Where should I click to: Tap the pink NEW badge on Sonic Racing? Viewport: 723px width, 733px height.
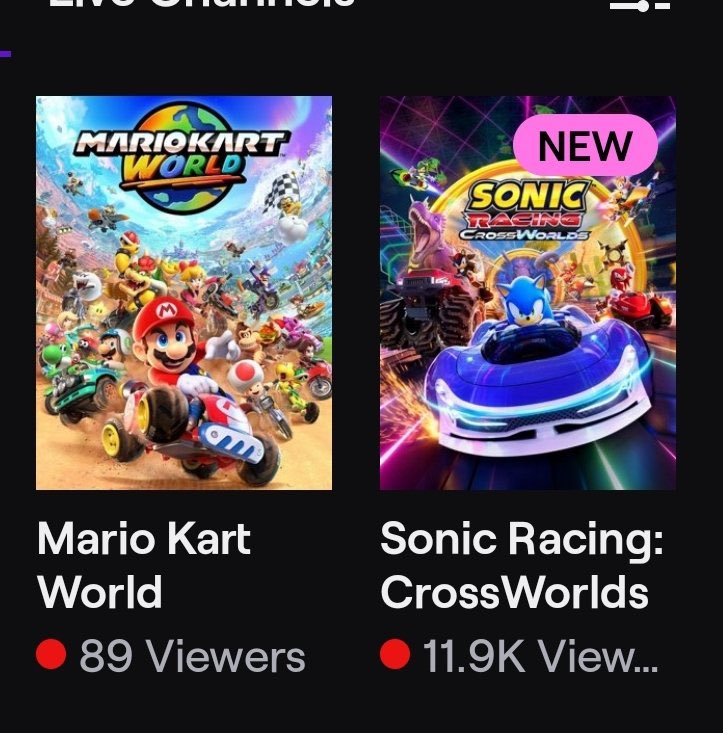(585, 148)
